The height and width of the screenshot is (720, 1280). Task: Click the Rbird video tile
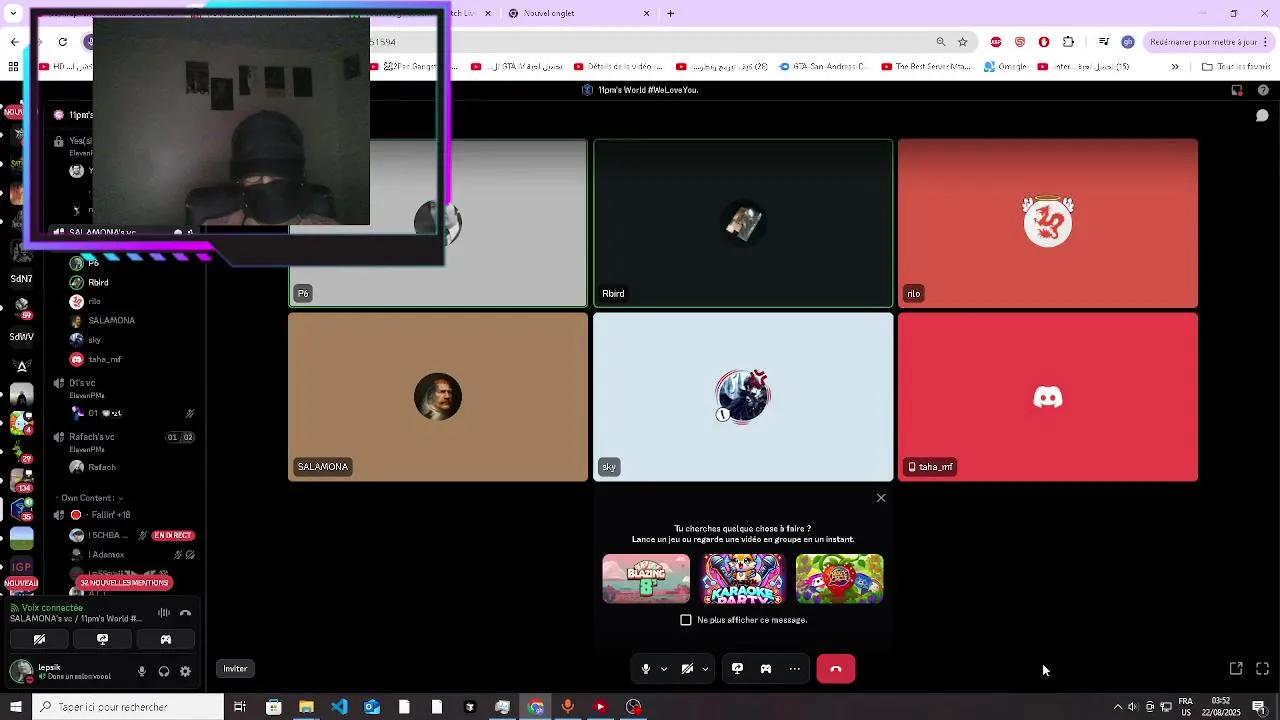[743, 223]
